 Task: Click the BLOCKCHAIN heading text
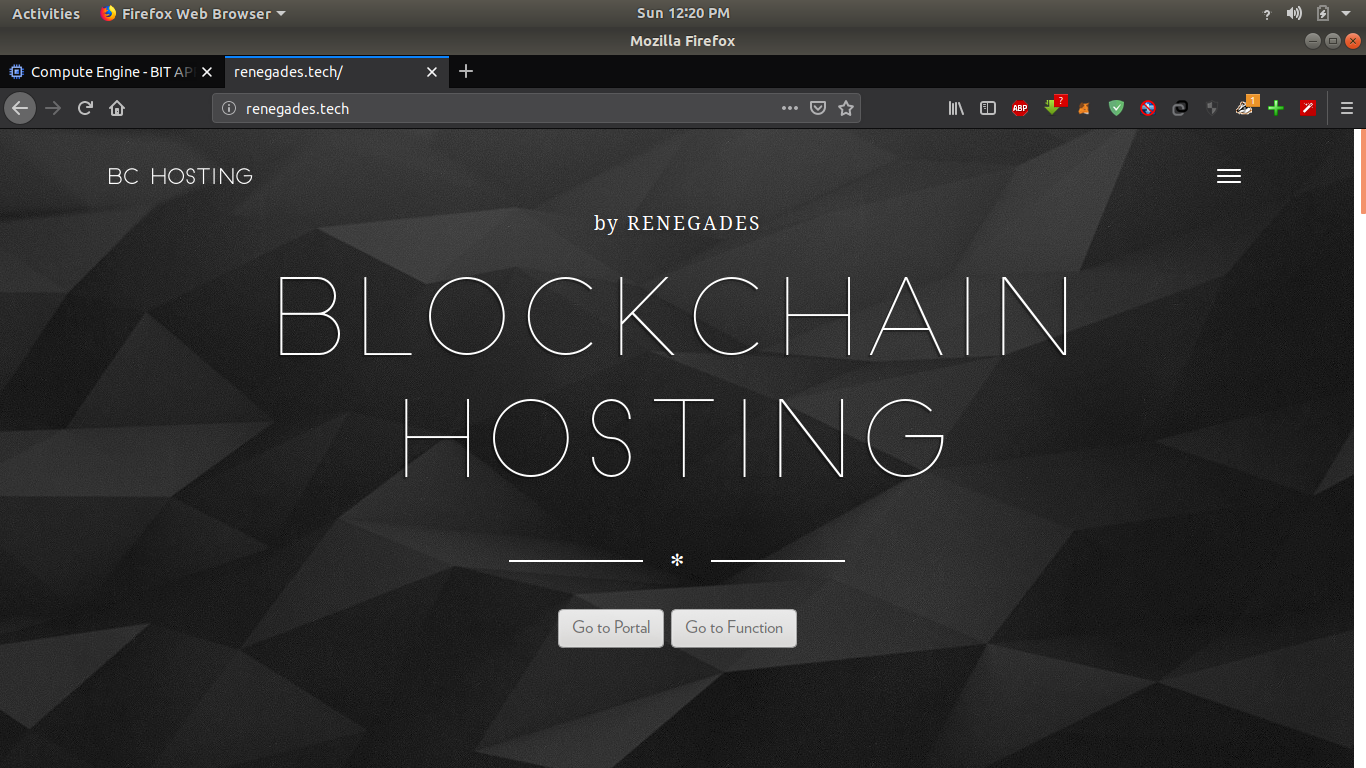click(x=674, y=315)
